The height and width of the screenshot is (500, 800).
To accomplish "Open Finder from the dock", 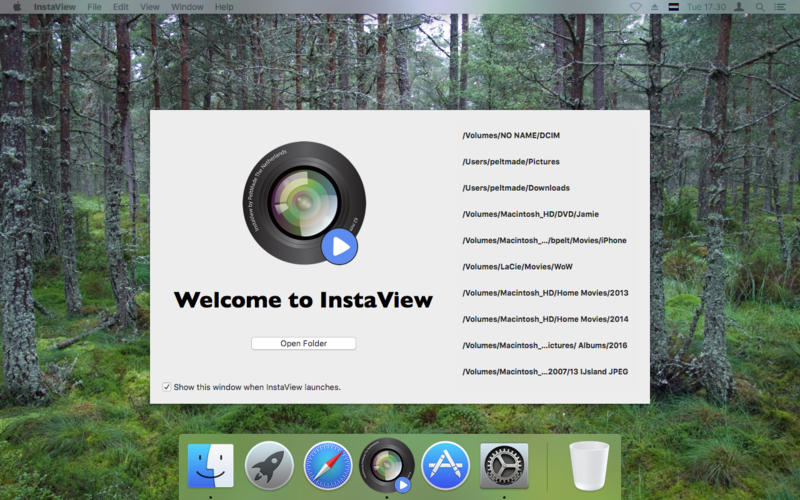I will (x=210, y=466).
